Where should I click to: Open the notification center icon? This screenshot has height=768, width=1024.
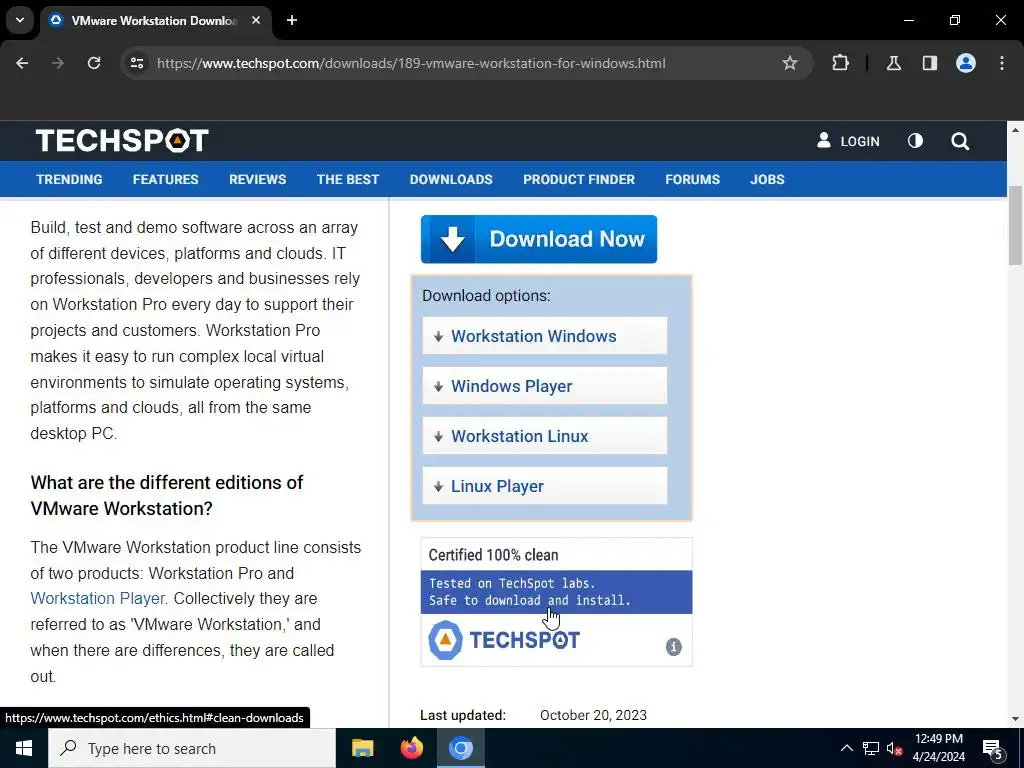(993, 748)
